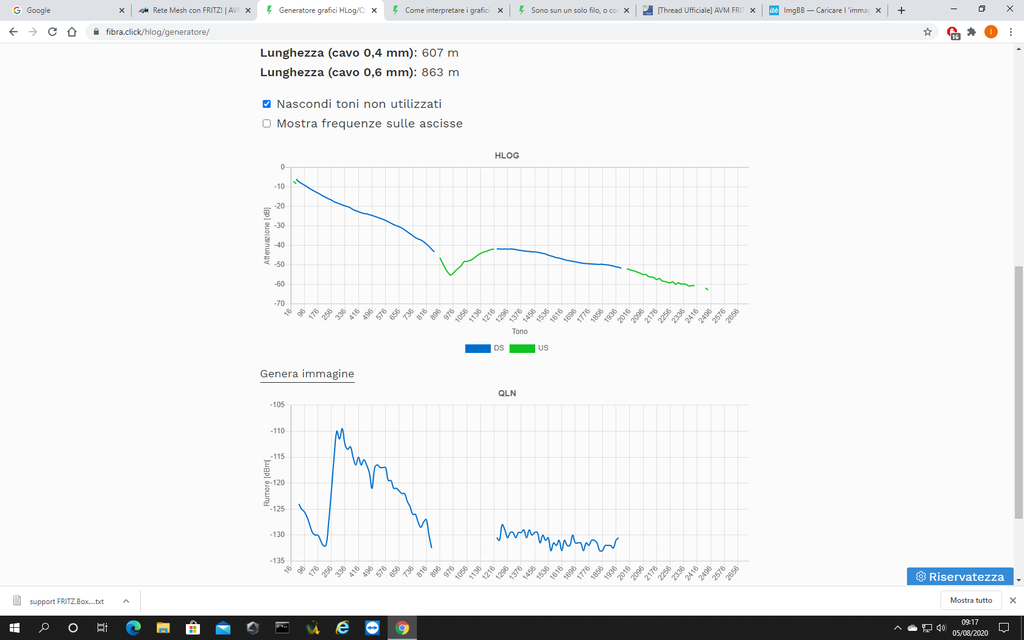Switch to the Sono sun un solo filo tab

[573, 10]
